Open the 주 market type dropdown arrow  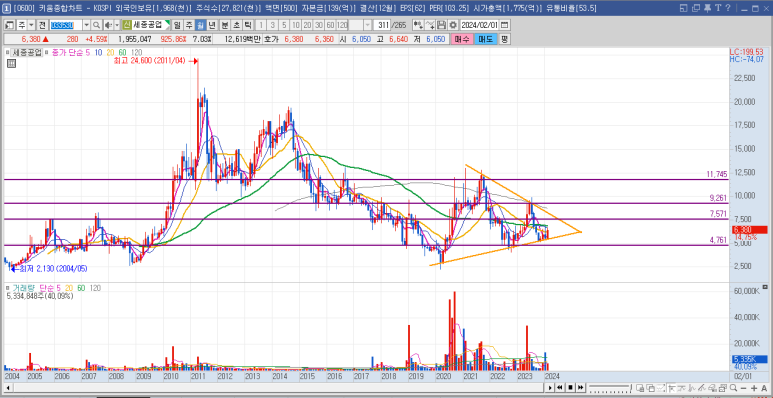pyautogui.click(x=32, y=25)
